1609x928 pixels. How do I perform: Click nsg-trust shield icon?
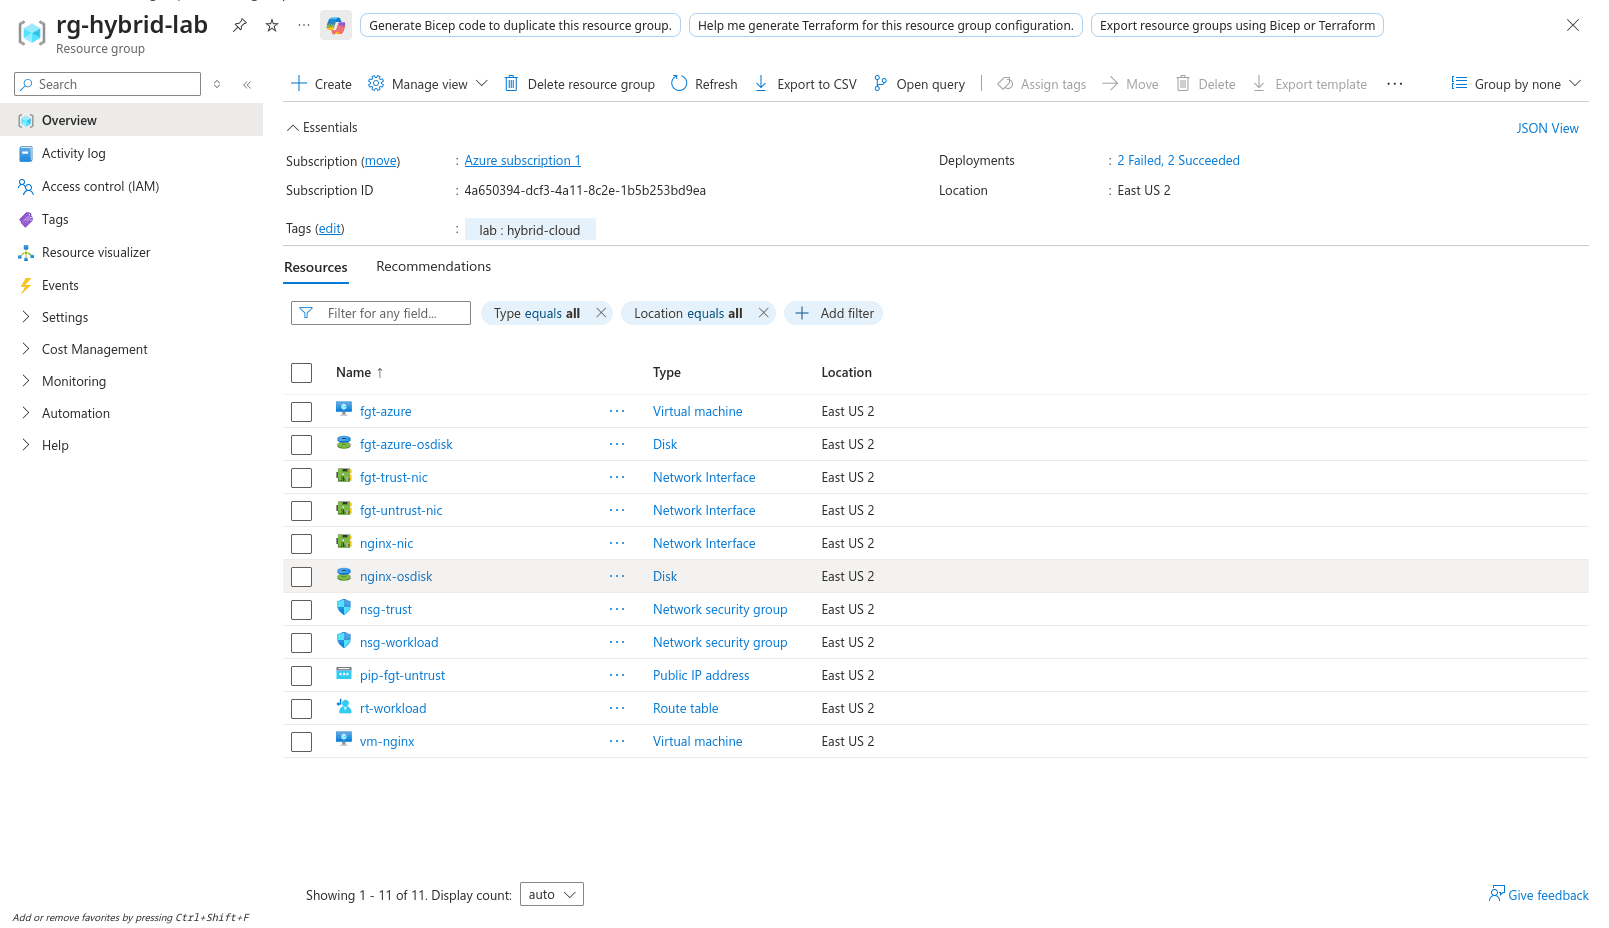click(344, 607)
